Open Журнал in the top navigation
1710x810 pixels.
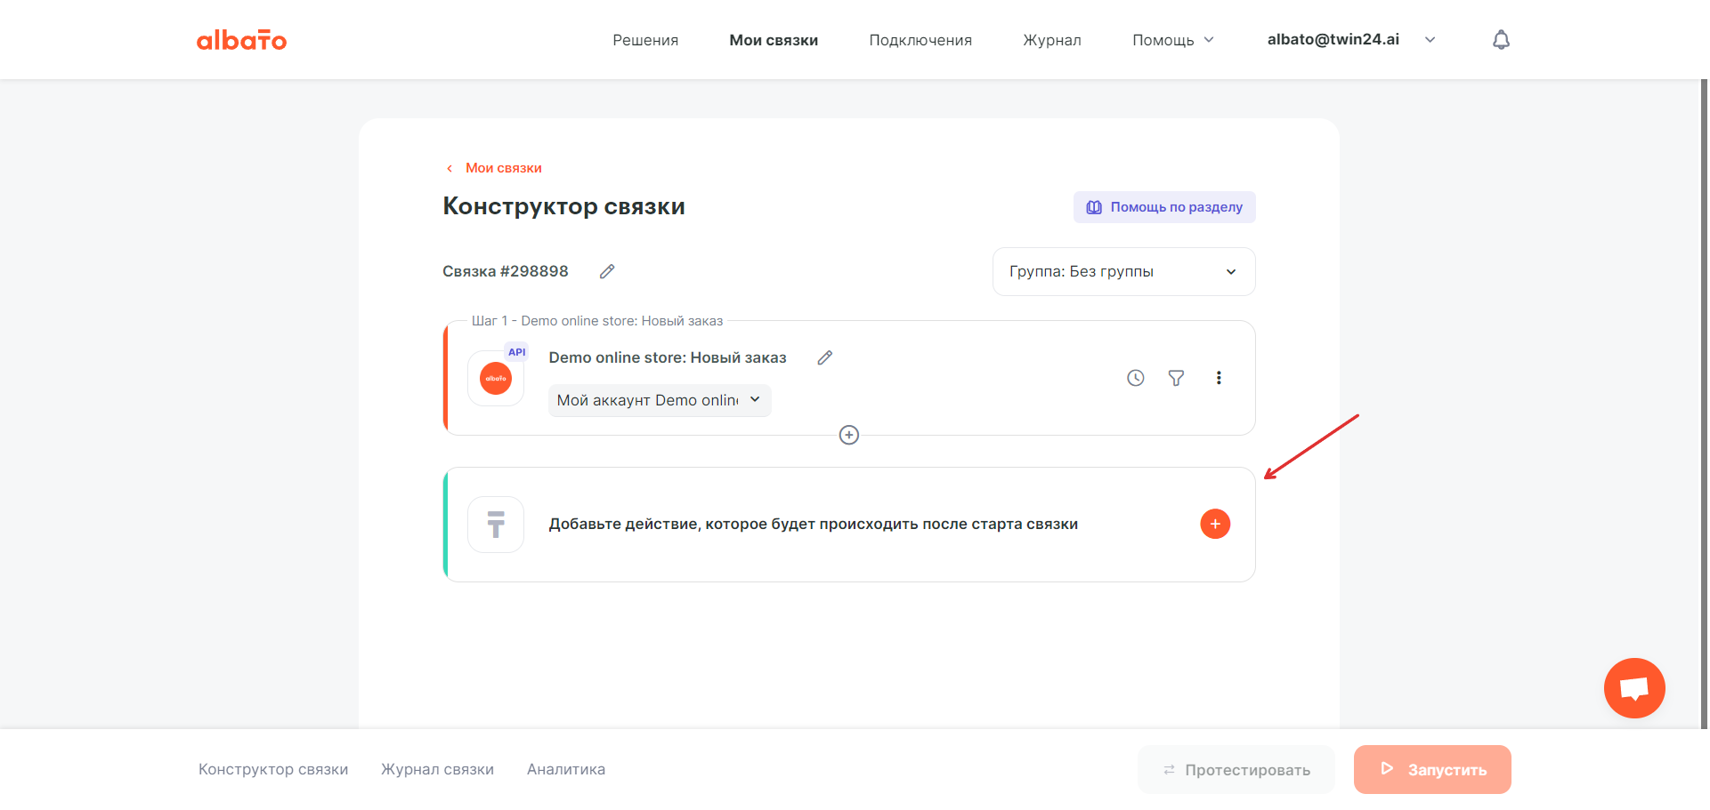click(1051, 40)
